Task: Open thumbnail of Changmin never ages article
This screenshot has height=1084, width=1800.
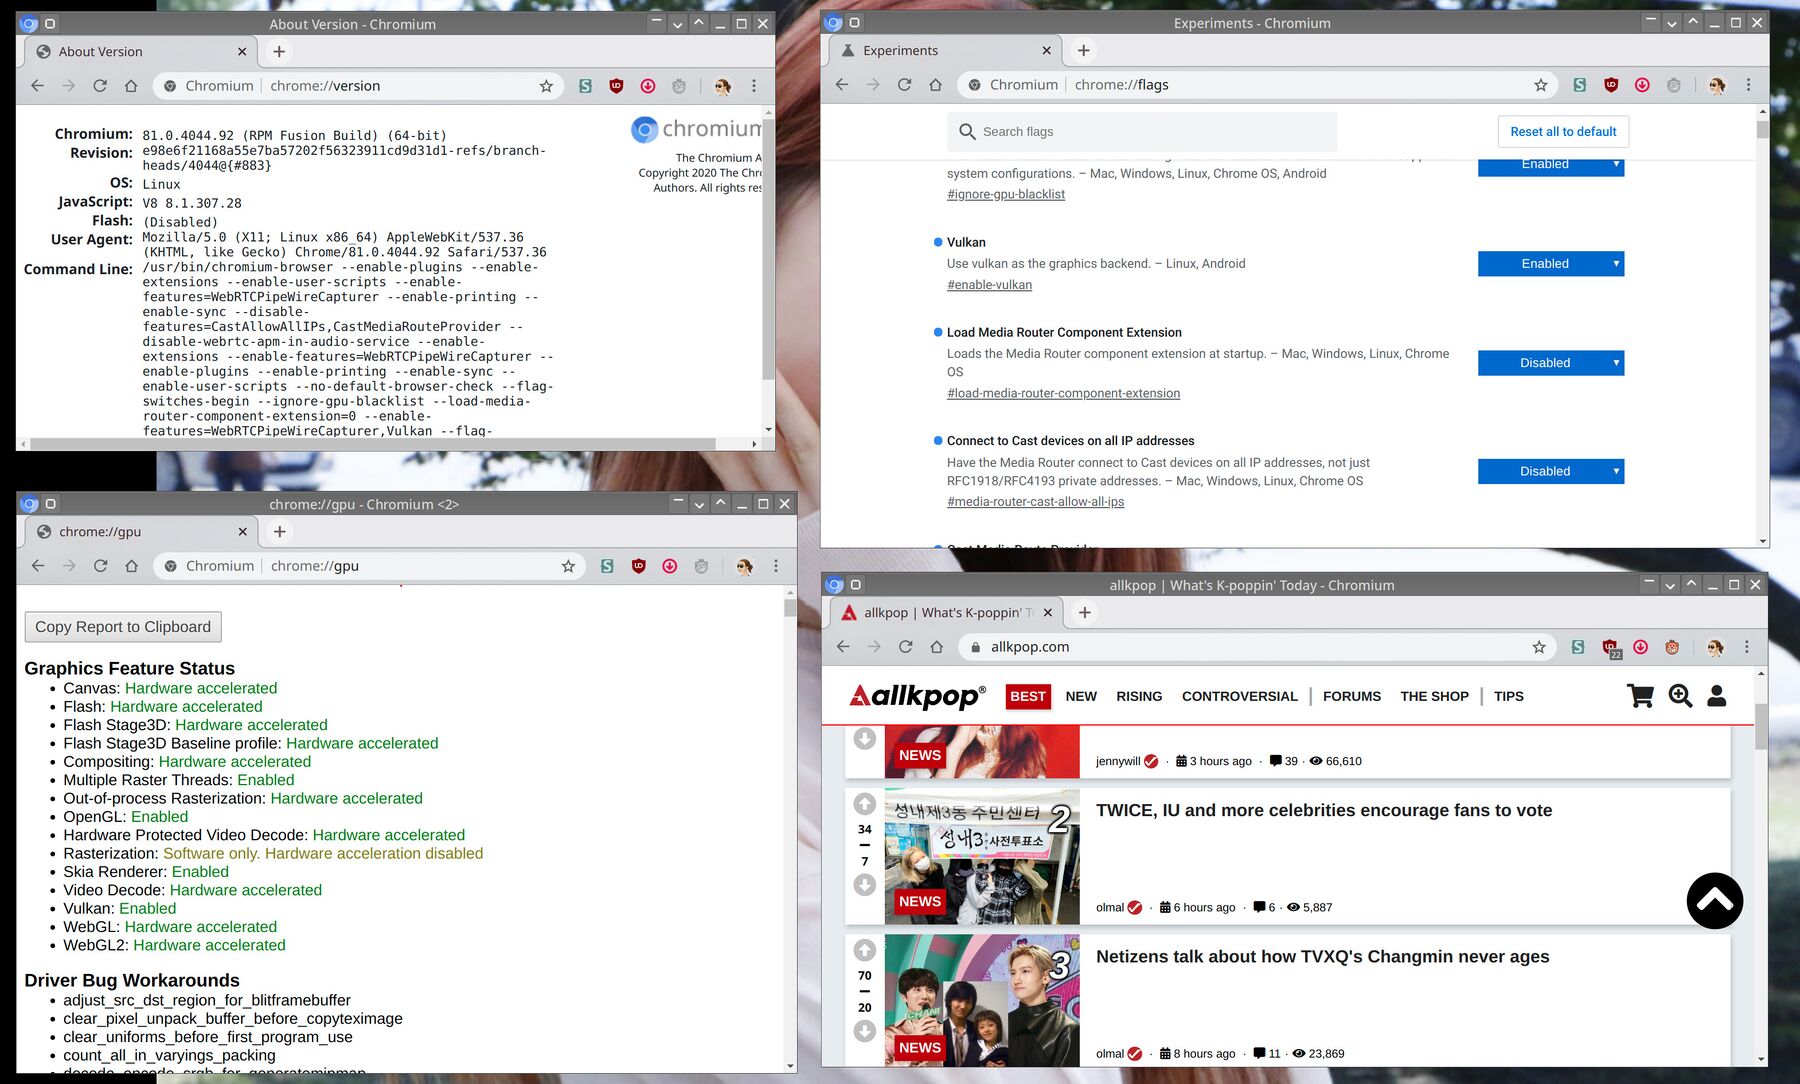Action: tap(982, 1001)
